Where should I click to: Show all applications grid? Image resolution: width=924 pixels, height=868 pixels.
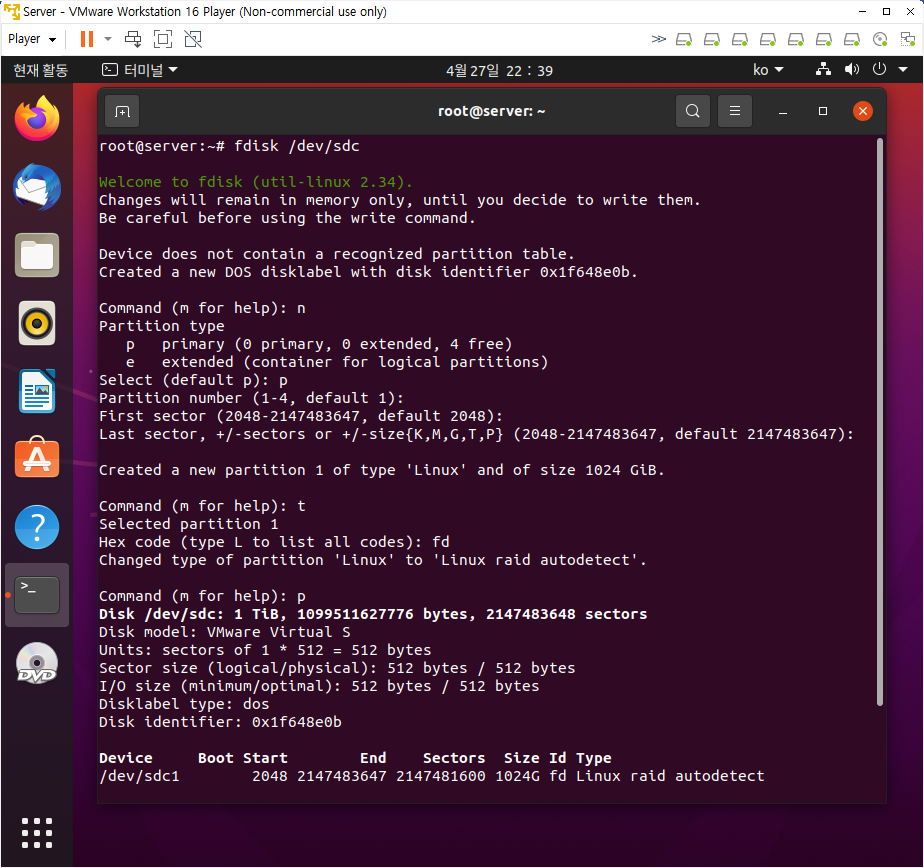point(37,833)
